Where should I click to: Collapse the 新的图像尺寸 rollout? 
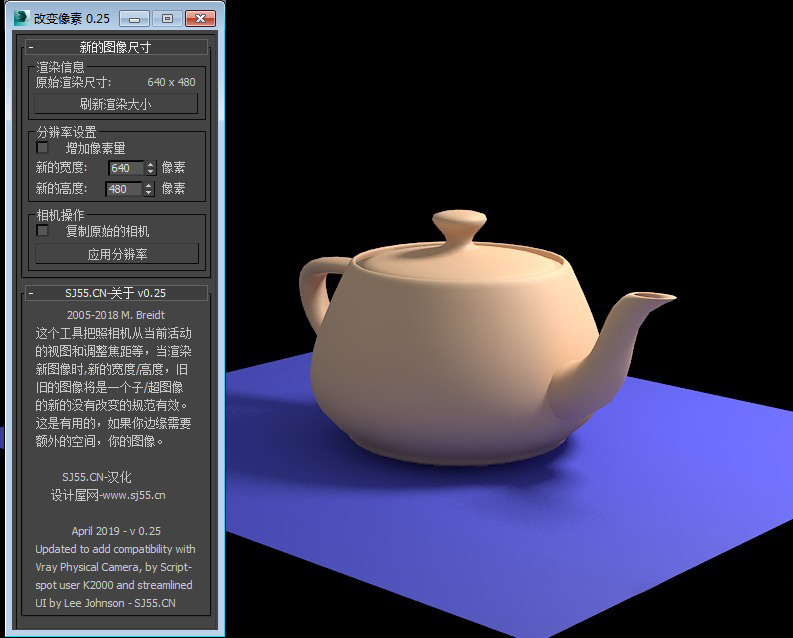[31, 47]
